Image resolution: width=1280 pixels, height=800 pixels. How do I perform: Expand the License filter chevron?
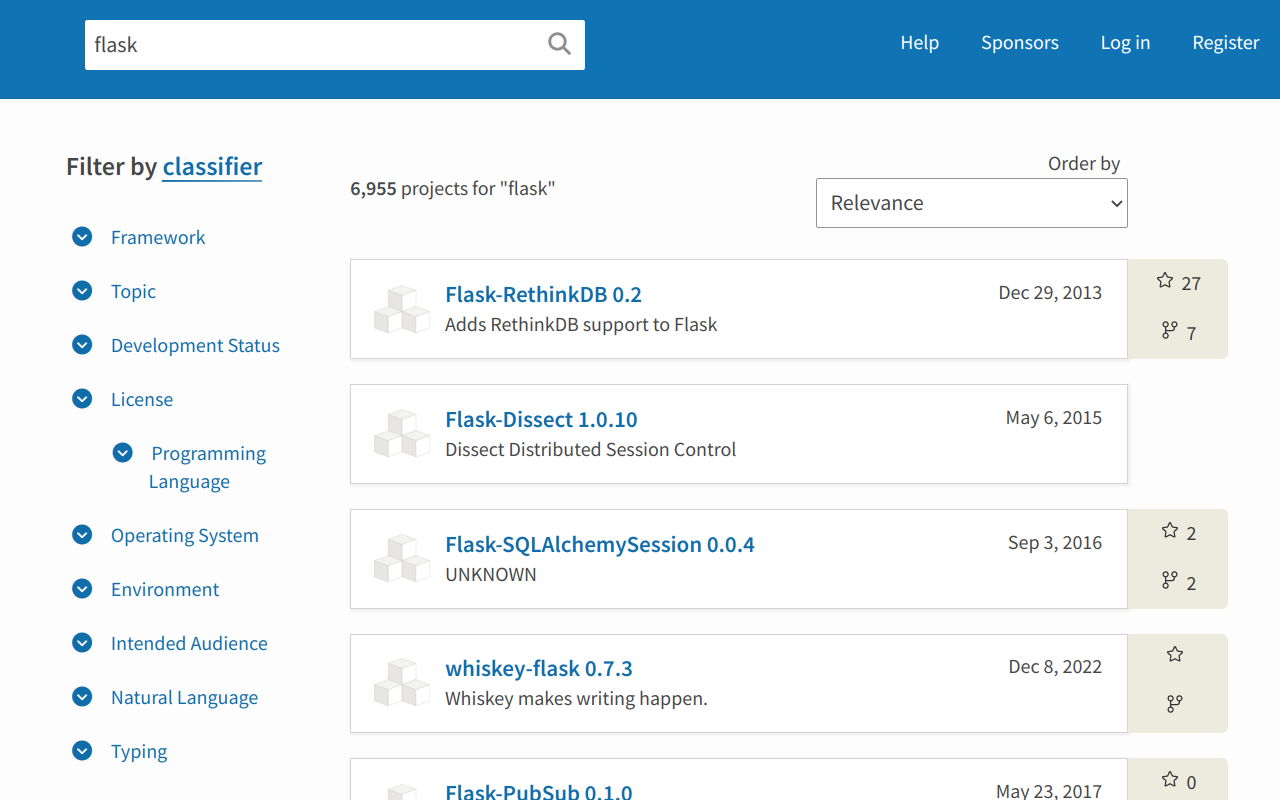coord(82,399)
